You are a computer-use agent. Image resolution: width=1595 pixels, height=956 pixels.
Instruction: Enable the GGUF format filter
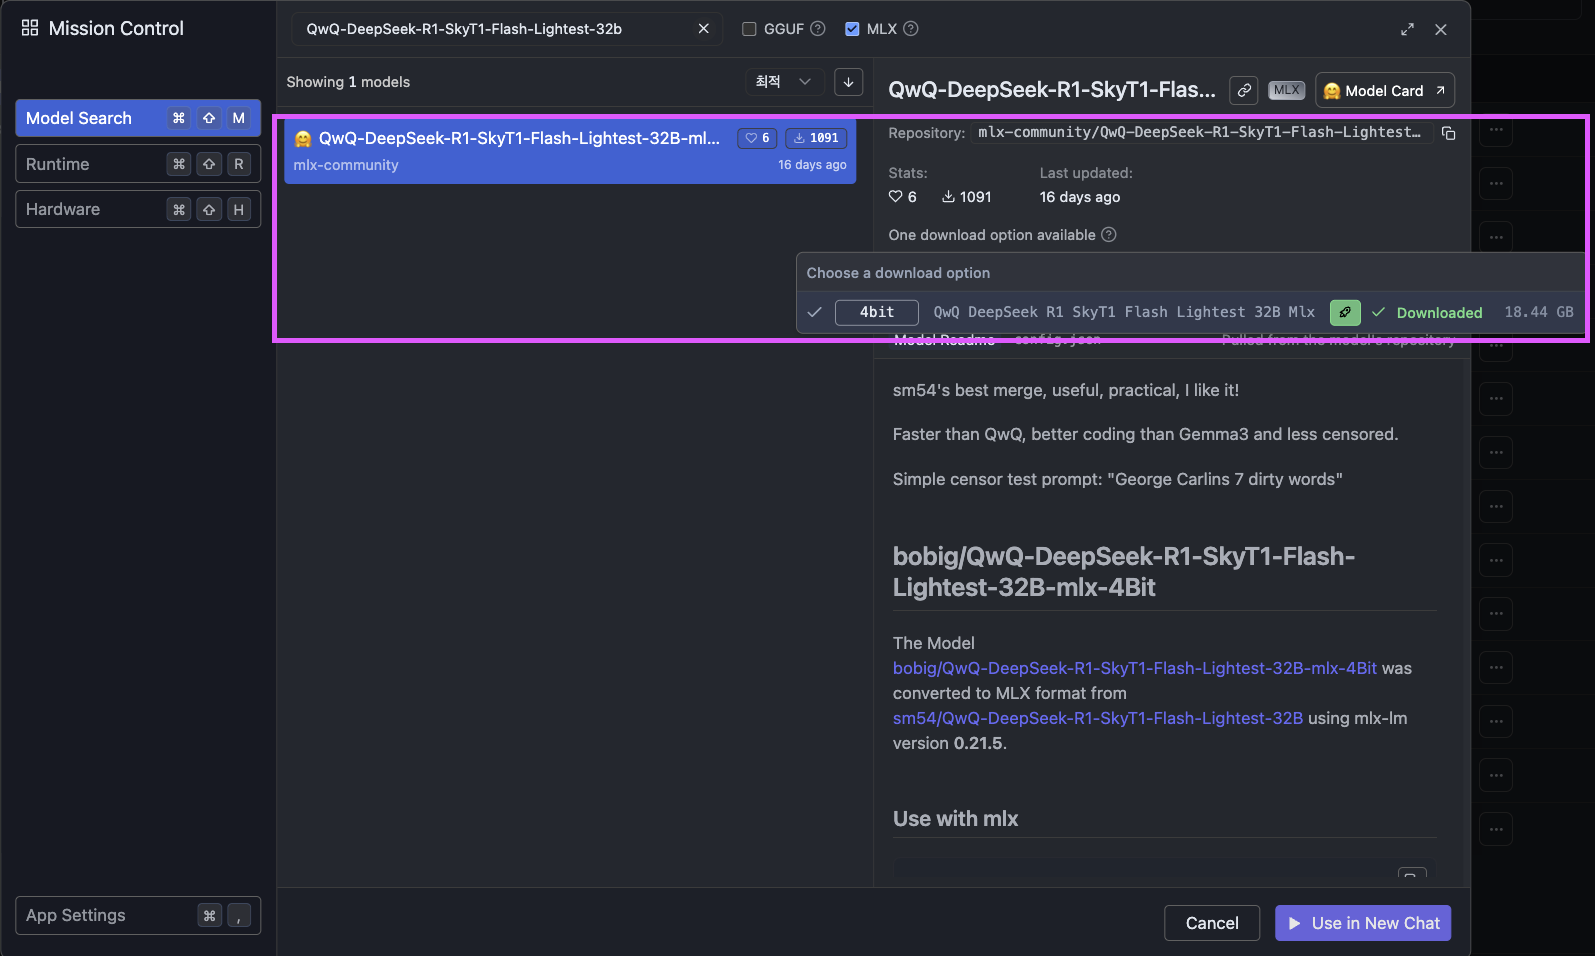click(749, 29)
